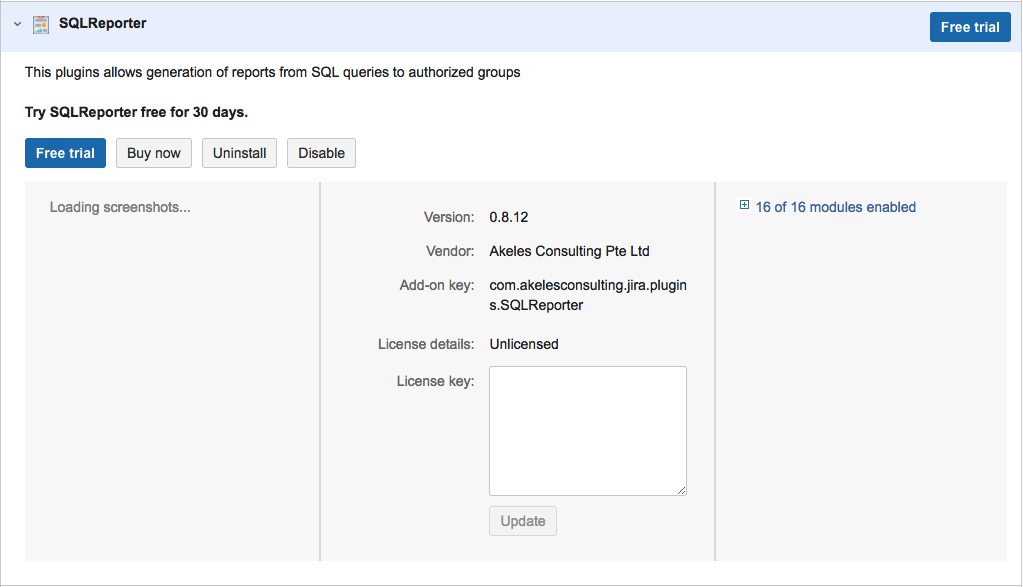The image size is (1023, 587).
Task: Click the Akeles Consulting Pte Ltd vendor name
Action: tap(569, 251)
